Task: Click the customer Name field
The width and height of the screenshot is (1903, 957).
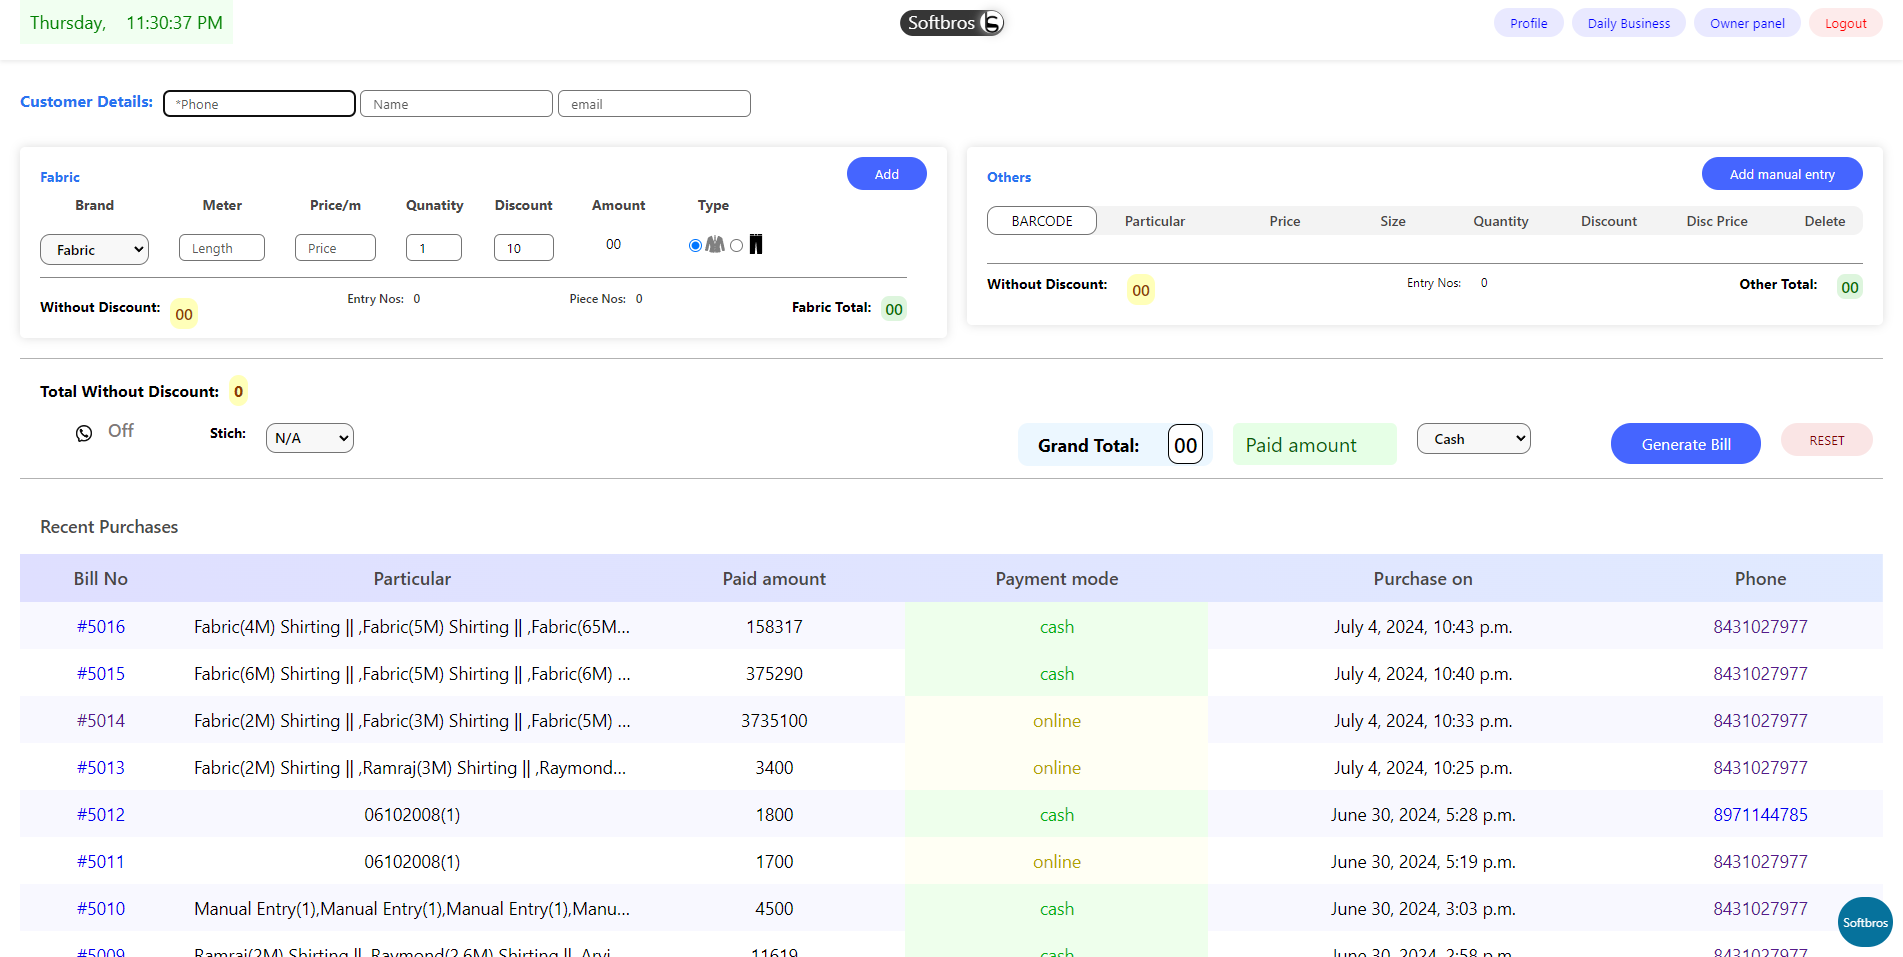Action: (x=456, y=104)
